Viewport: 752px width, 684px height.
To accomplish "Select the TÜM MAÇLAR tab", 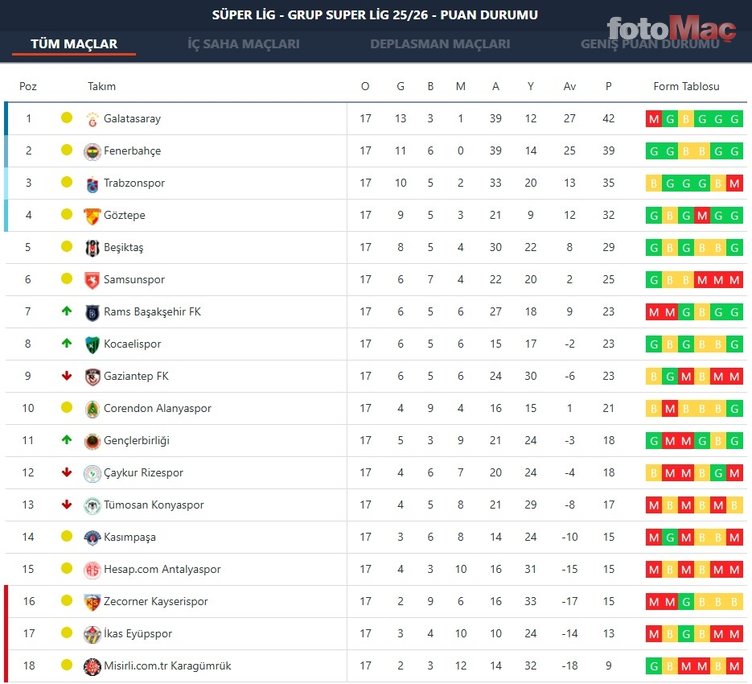I will pos(74,44).
